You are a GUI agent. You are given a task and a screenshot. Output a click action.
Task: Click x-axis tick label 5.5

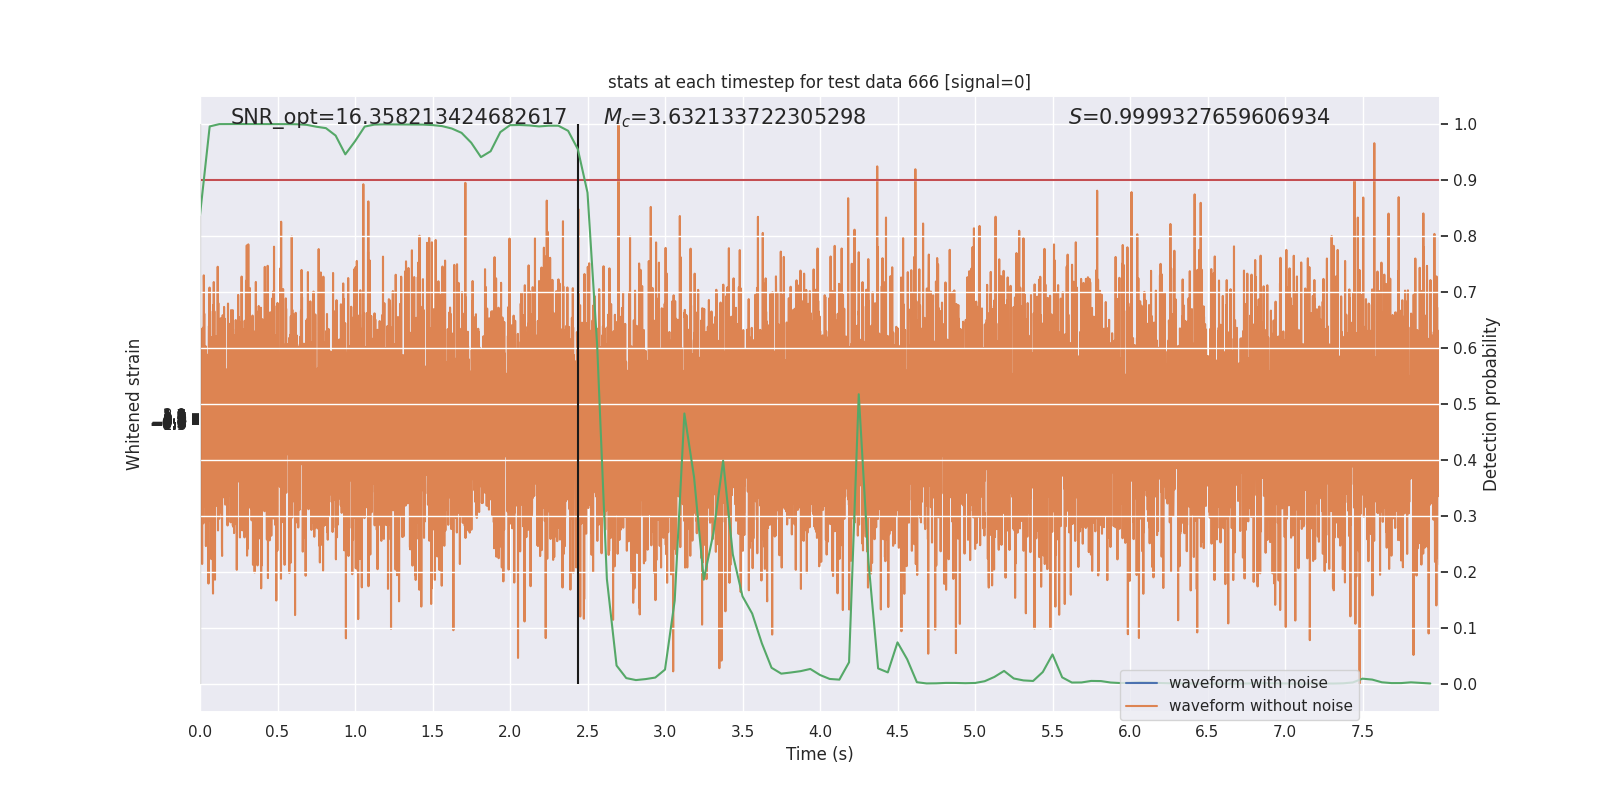pyautogui.click(x=1052, y=732)
